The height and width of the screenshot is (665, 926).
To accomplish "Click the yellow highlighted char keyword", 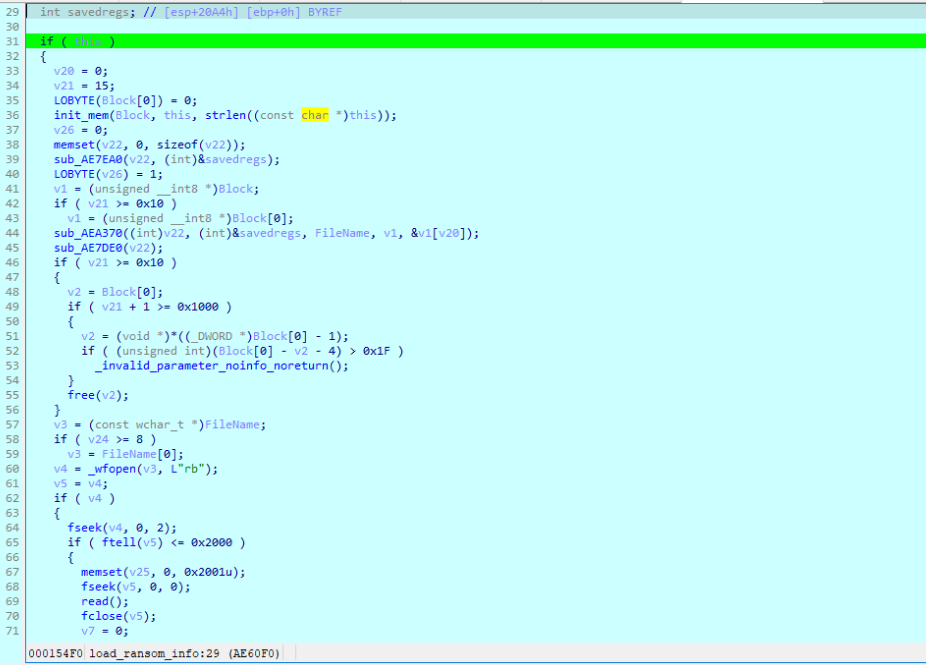I will click(315, 115).
